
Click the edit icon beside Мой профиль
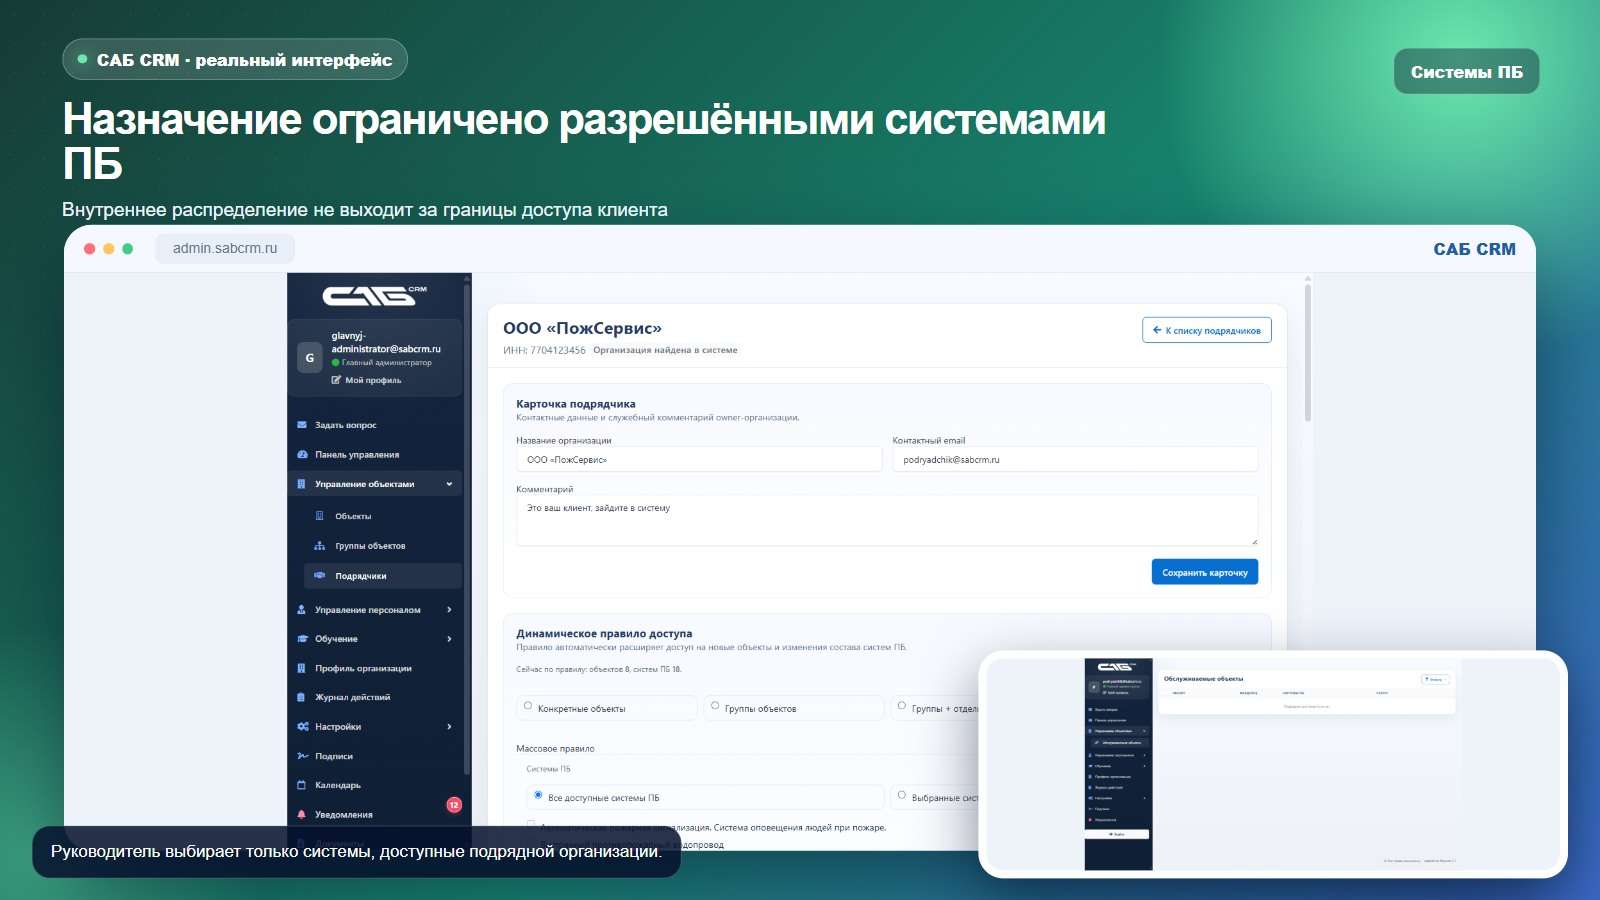pyautogui.click(x=336, y=380)
